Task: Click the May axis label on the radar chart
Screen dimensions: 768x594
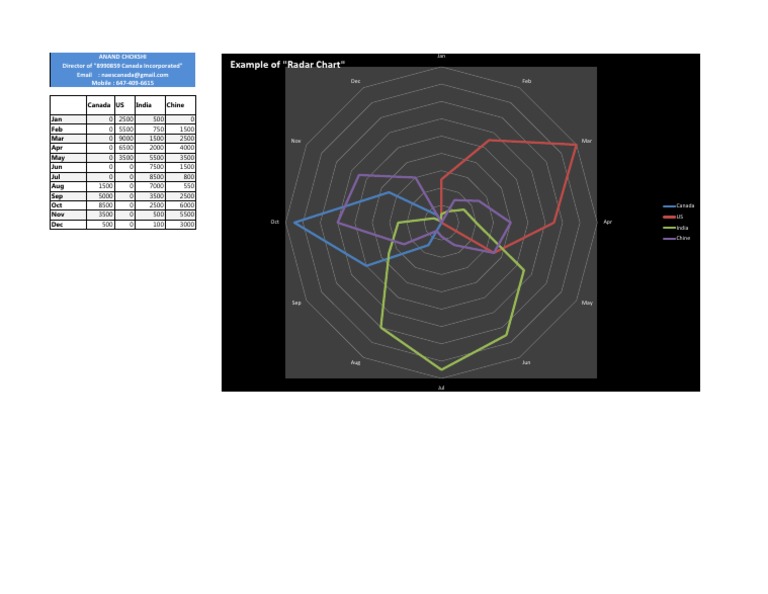Action: (x=587, y=303)
